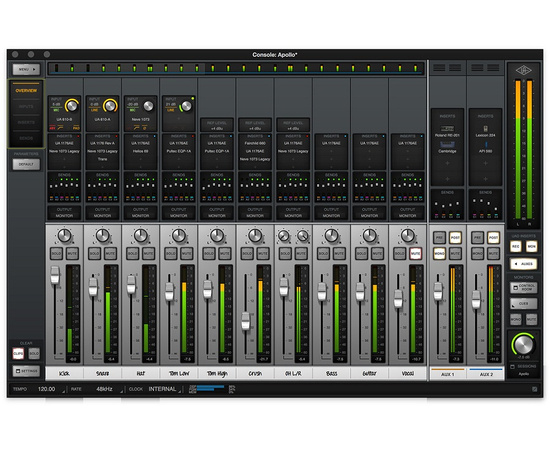The width and height of the screenshot is (550, 450).
Task: Click the window resize icon in the status bar
Action: (x=534, y=389)
